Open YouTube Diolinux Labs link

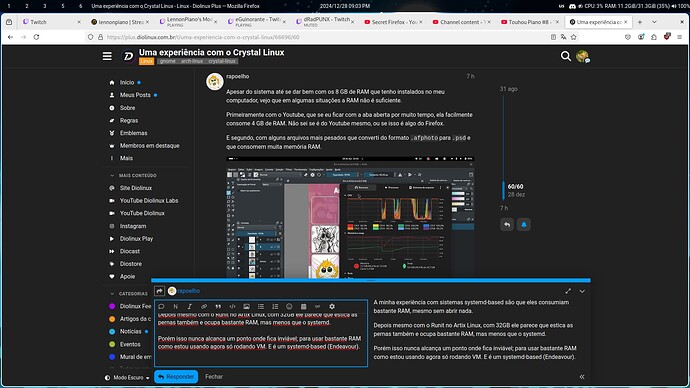coord(149,201)
